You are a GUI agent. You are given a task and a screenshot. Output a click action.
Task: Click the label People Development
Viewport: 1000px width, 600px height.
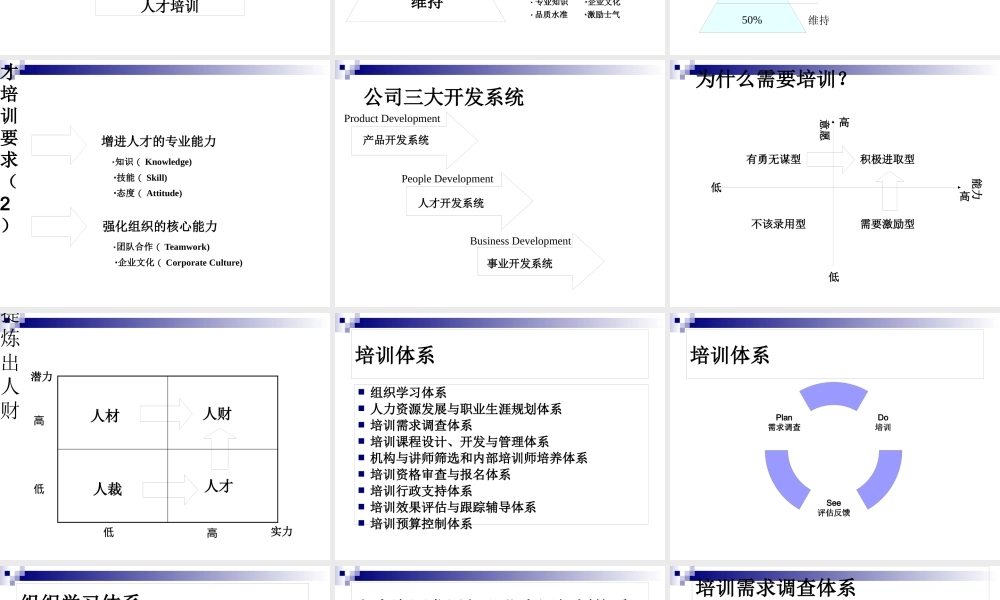click(x=448, y=179)
